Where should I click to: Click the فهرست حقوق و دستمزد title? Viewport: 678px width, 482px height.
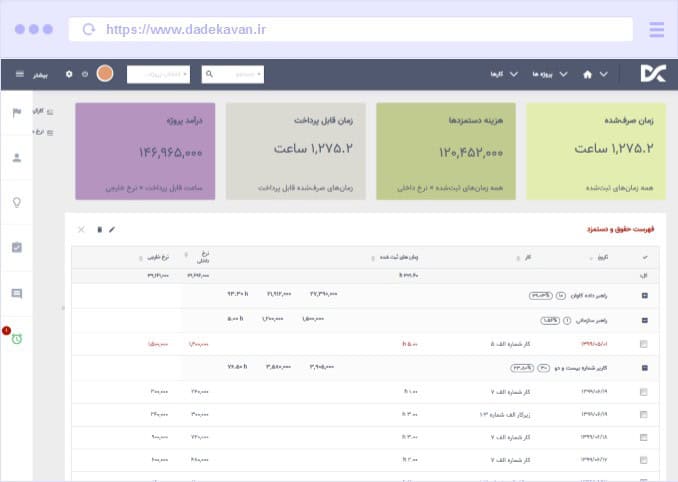pyautogui.click(x=620, y=229)
